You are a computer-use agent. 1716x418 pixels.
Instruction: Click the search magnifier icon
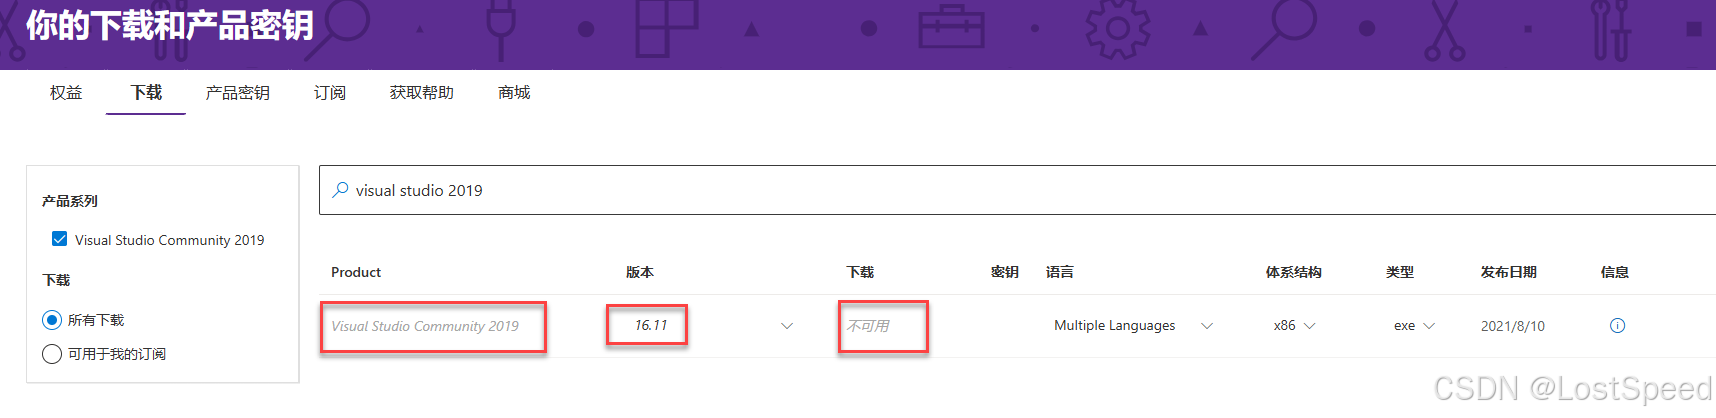click(x=340, y=189)
